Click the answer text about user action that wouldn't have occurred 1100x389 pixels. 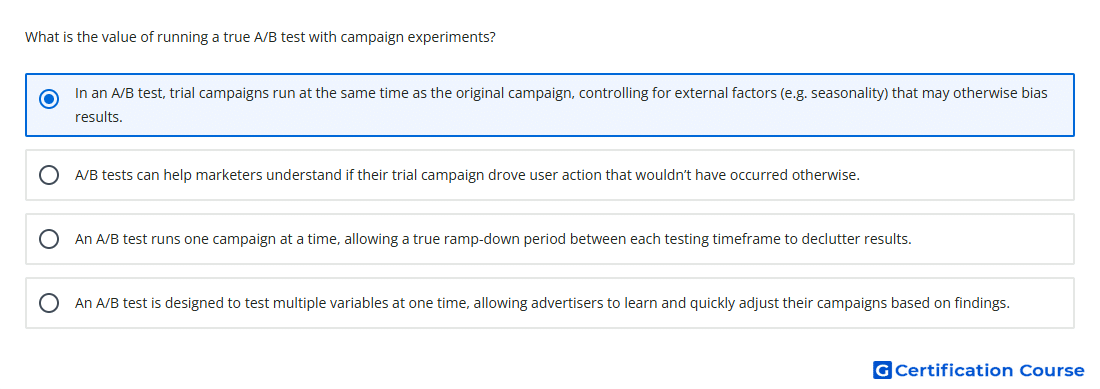[467, 175]
